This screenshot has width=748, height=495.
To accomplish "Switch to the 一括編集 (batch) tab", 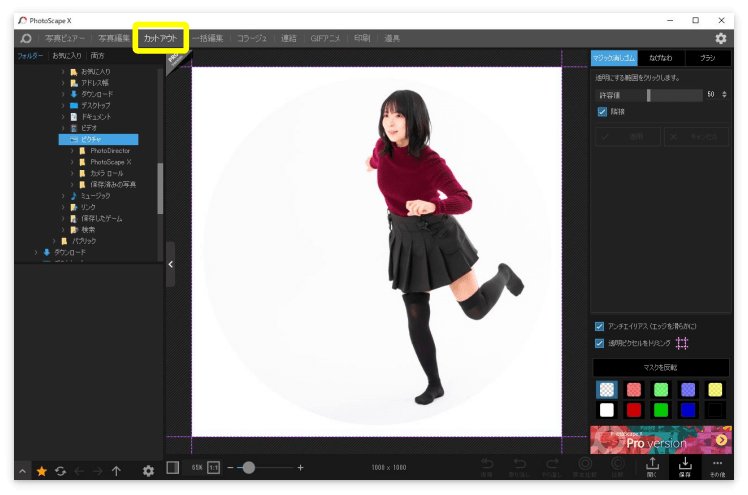I will tap(208, 38).
